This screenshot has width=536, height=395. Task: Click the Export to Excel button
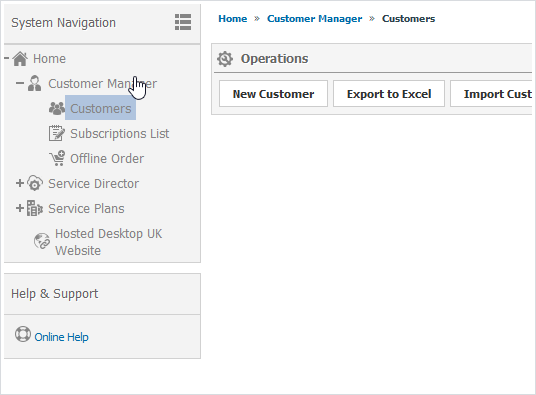coord(389,94)
